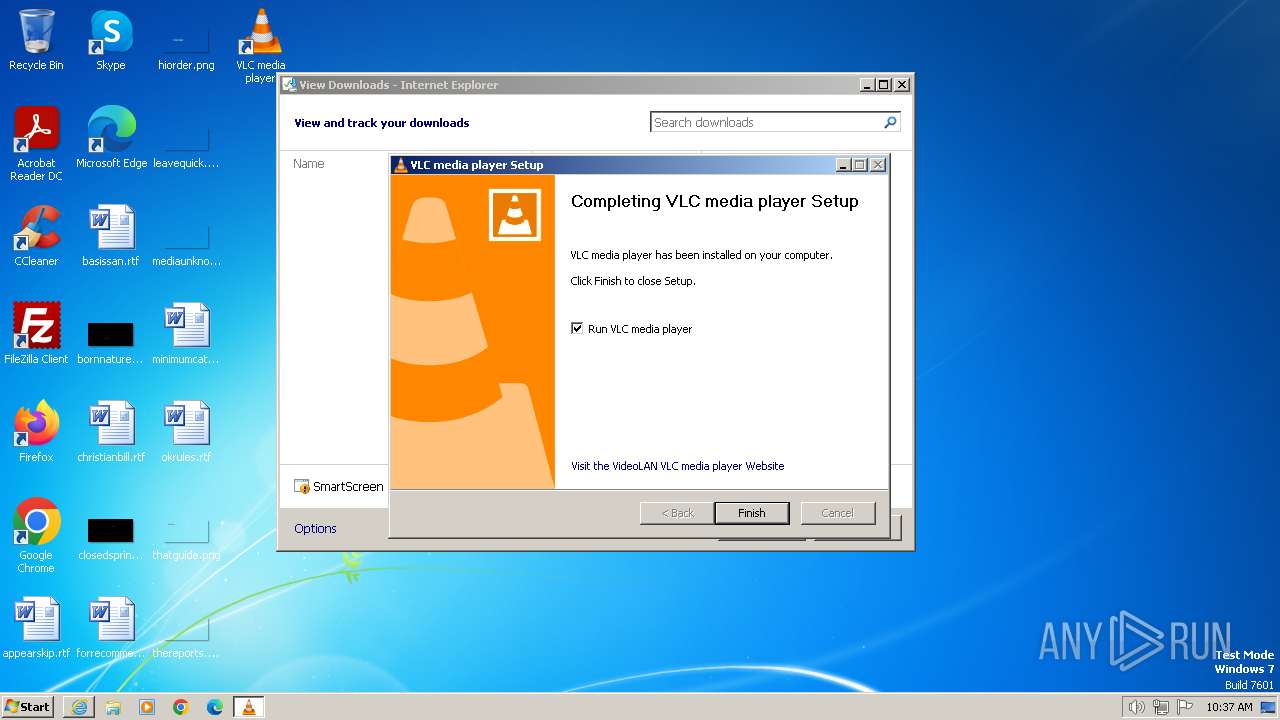Open the Skype desktop shortcut
Screen dimensions: 1280x720
coord(110,40)
